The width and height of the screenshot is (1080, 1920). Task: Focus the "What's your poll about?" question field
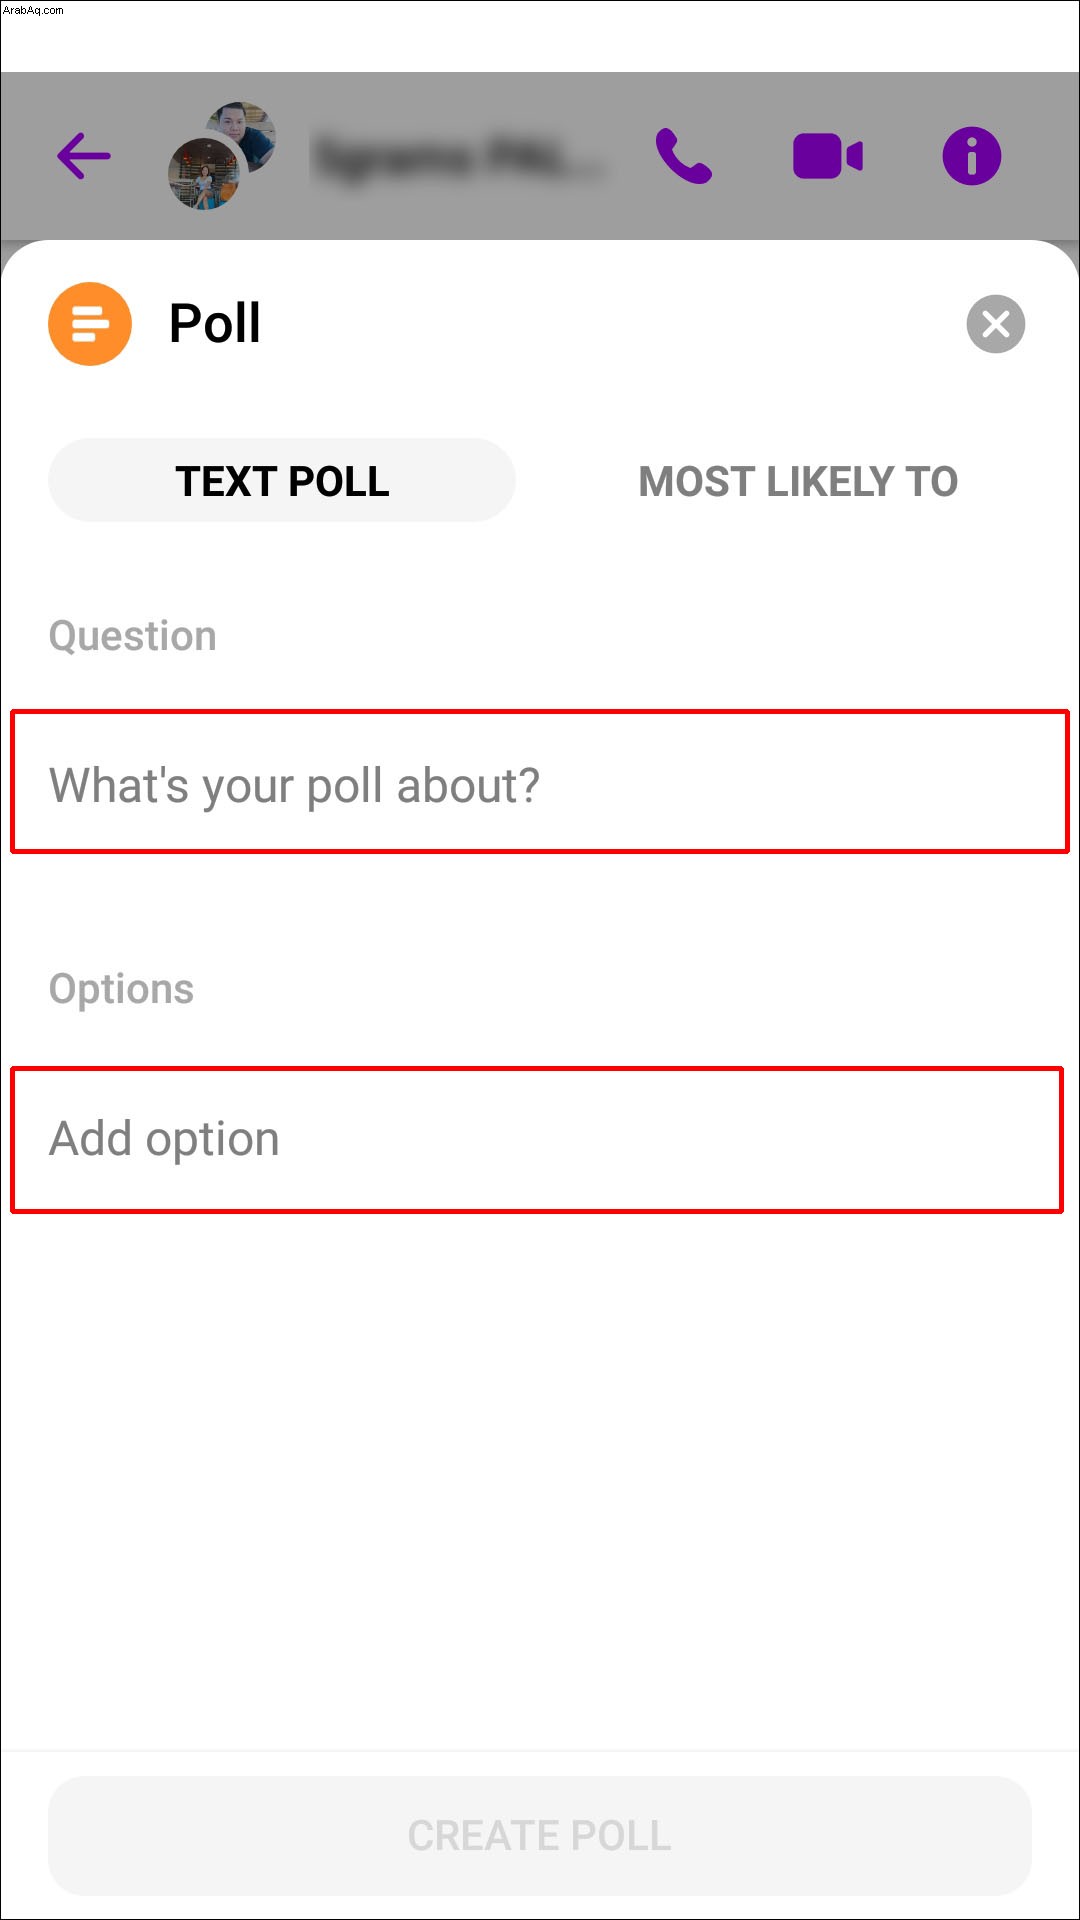[540, 782]
